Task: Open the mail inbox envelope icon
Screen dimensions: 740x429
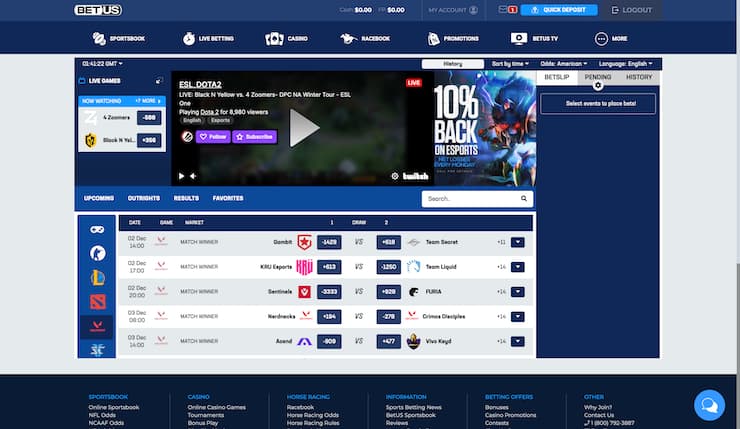Action: click(503, 9)
